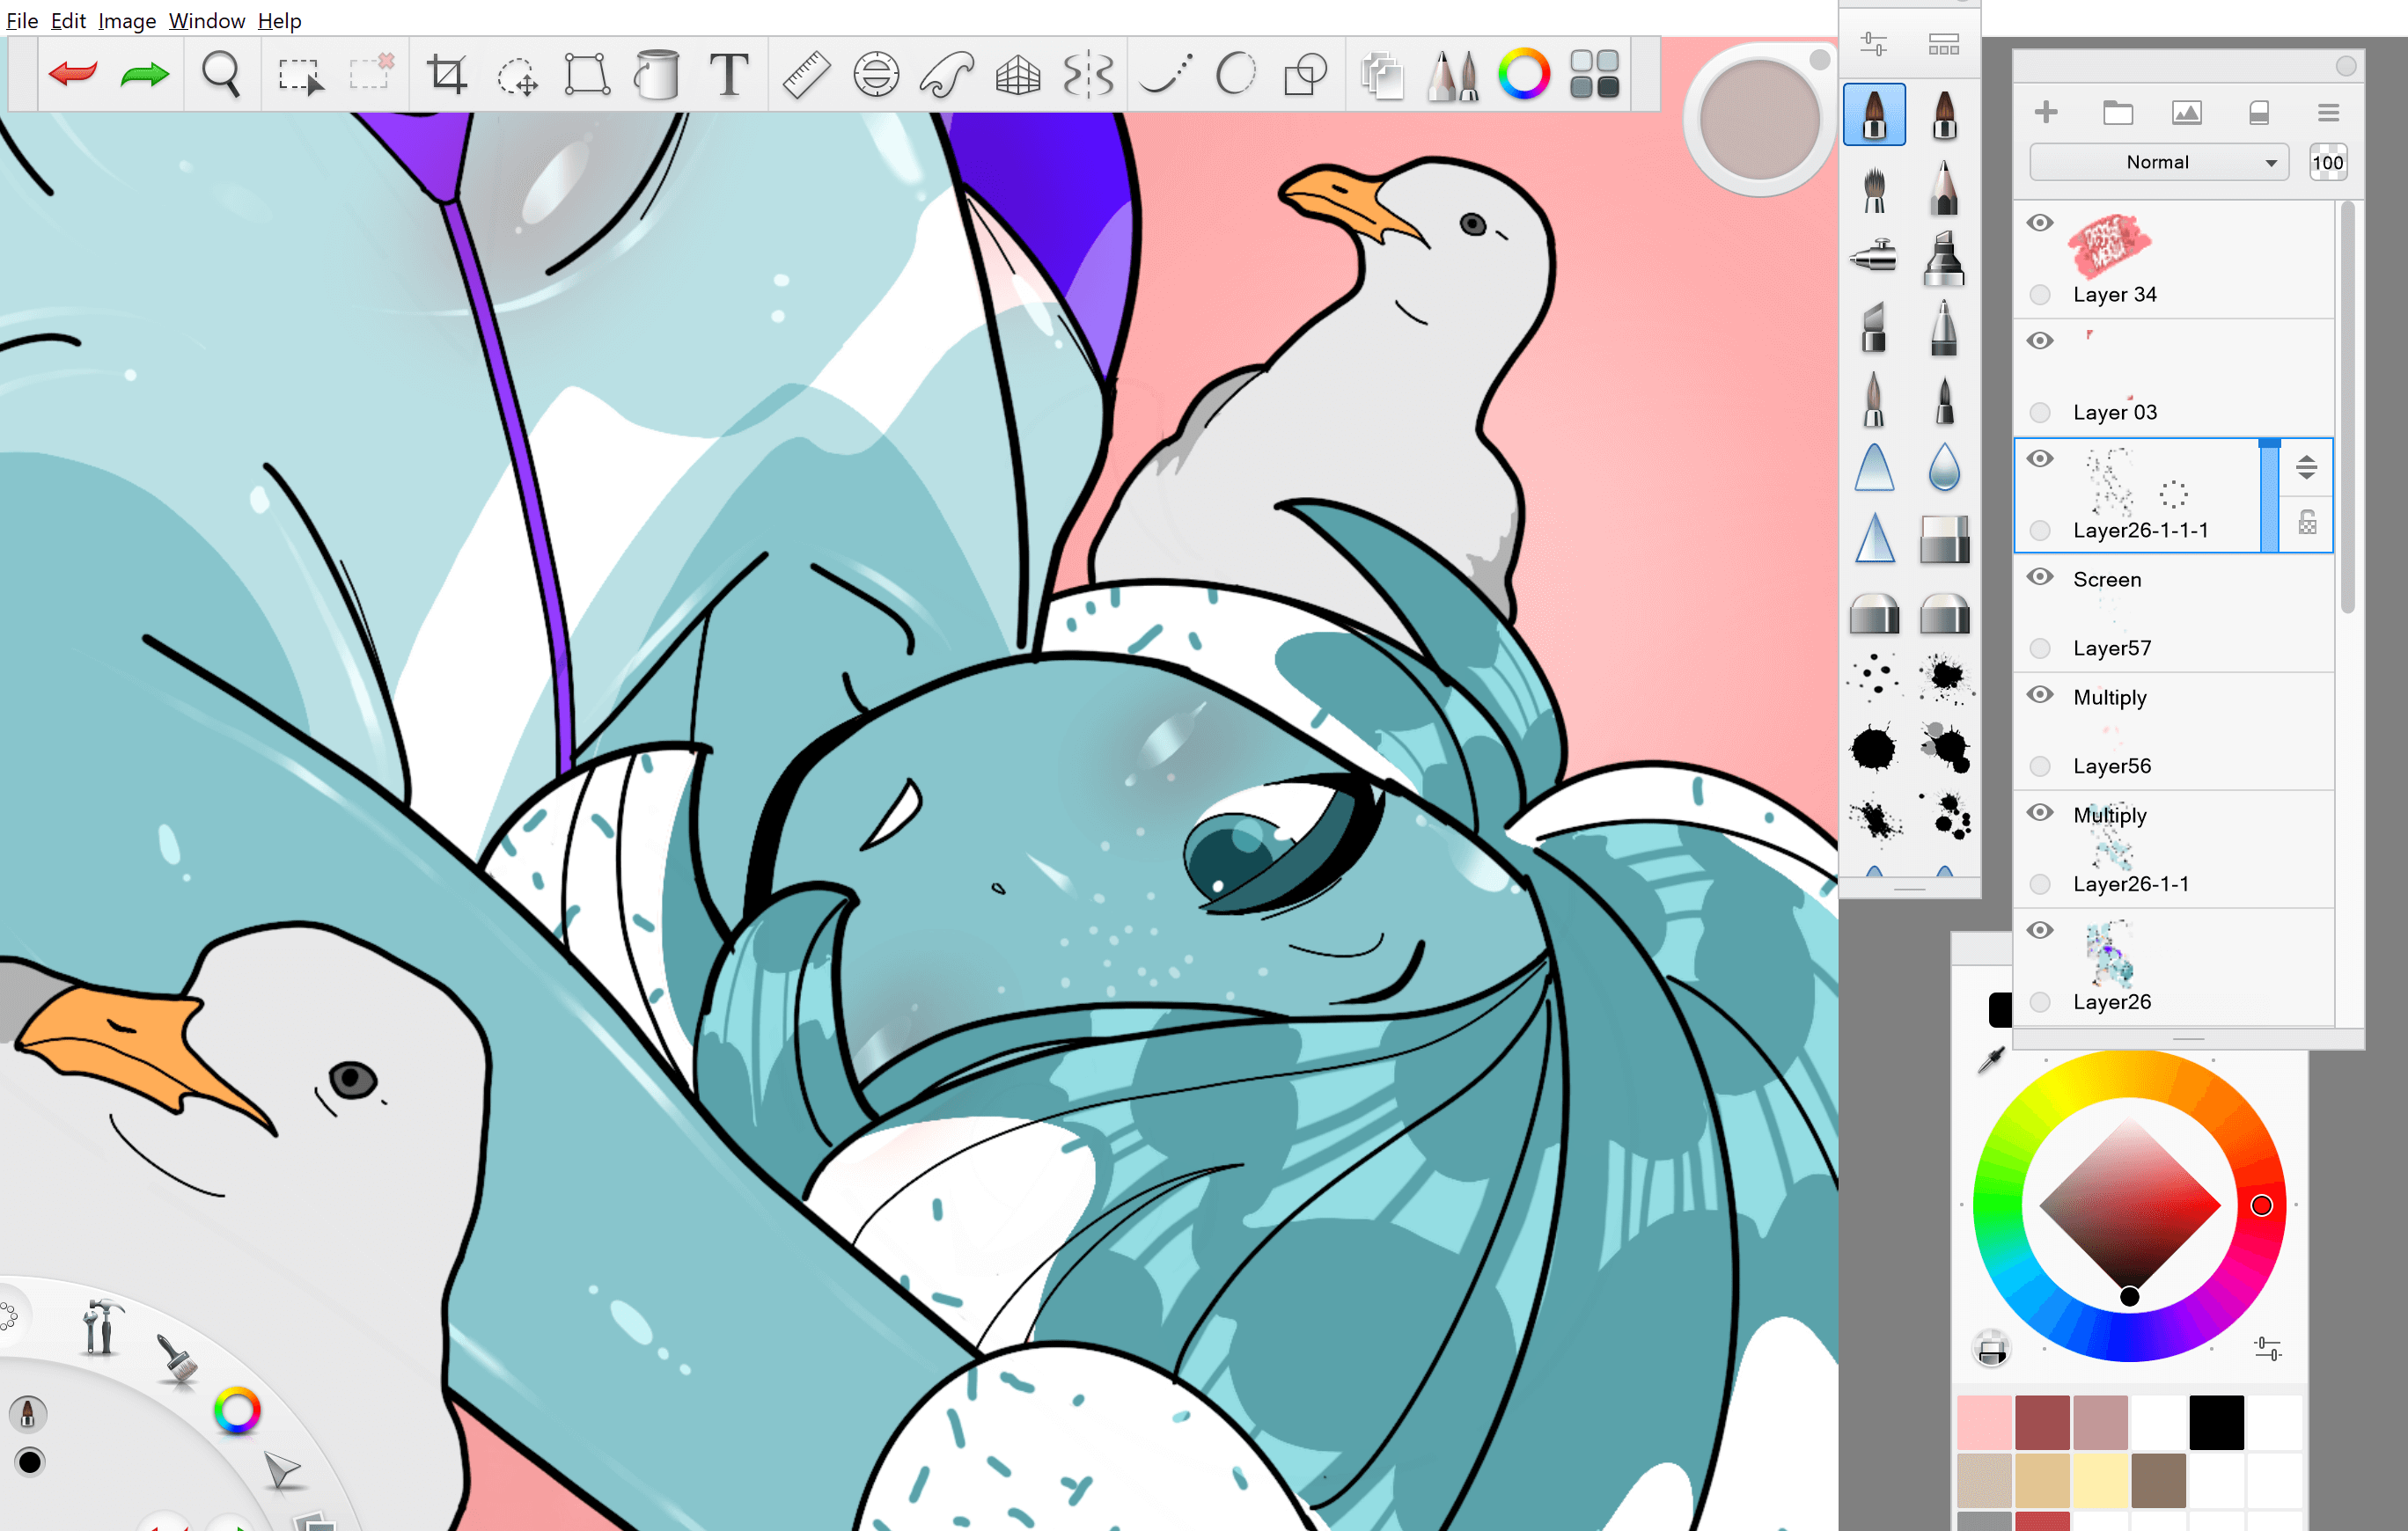Expand the Layer26-1-1-1 reorder handle
The image size is (2408, 1531).
[x=2306, y=467]
